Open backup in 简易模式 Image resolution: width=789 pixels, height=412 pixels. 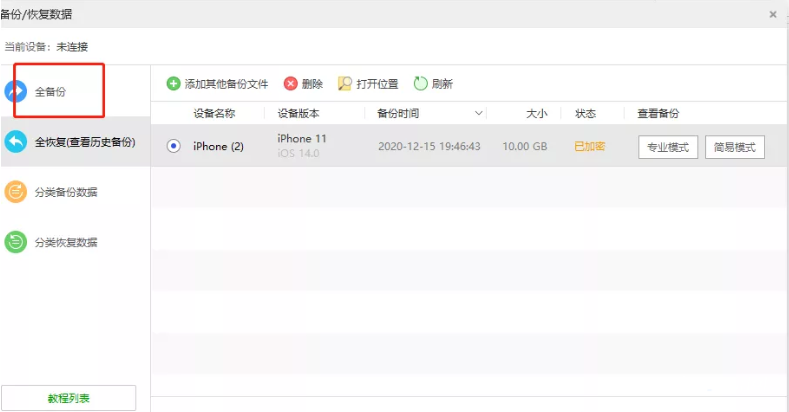point(735,147)
